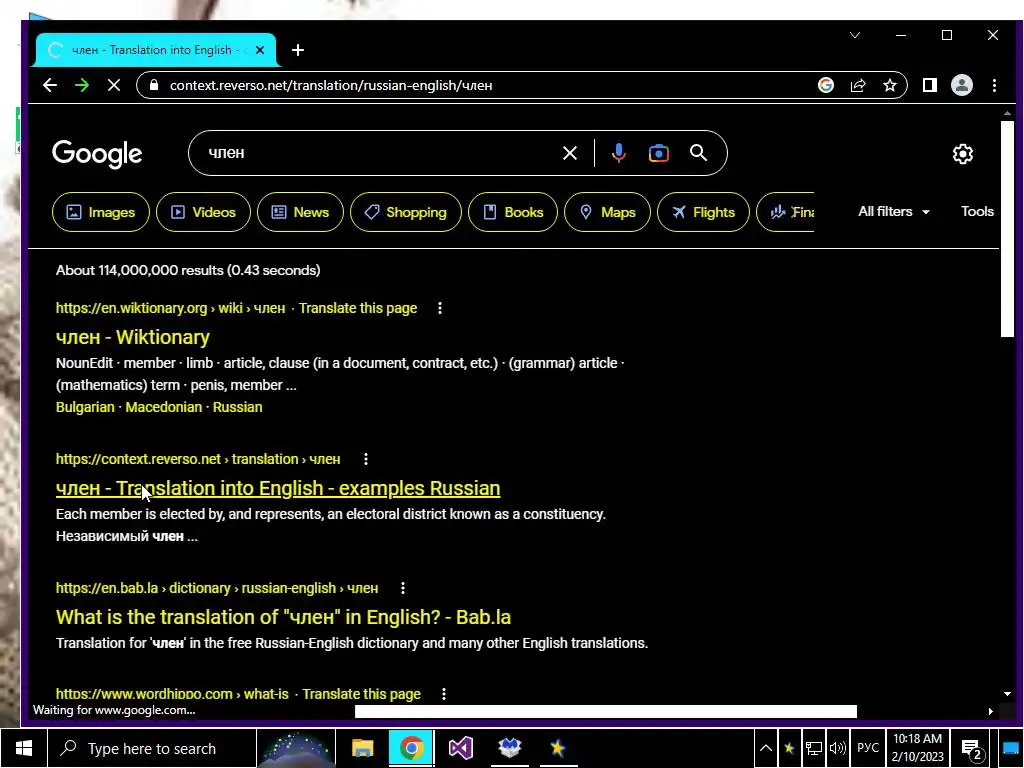Filter results by Maps
Viewport: 1024px width, 768px height.
coord(607,212)
